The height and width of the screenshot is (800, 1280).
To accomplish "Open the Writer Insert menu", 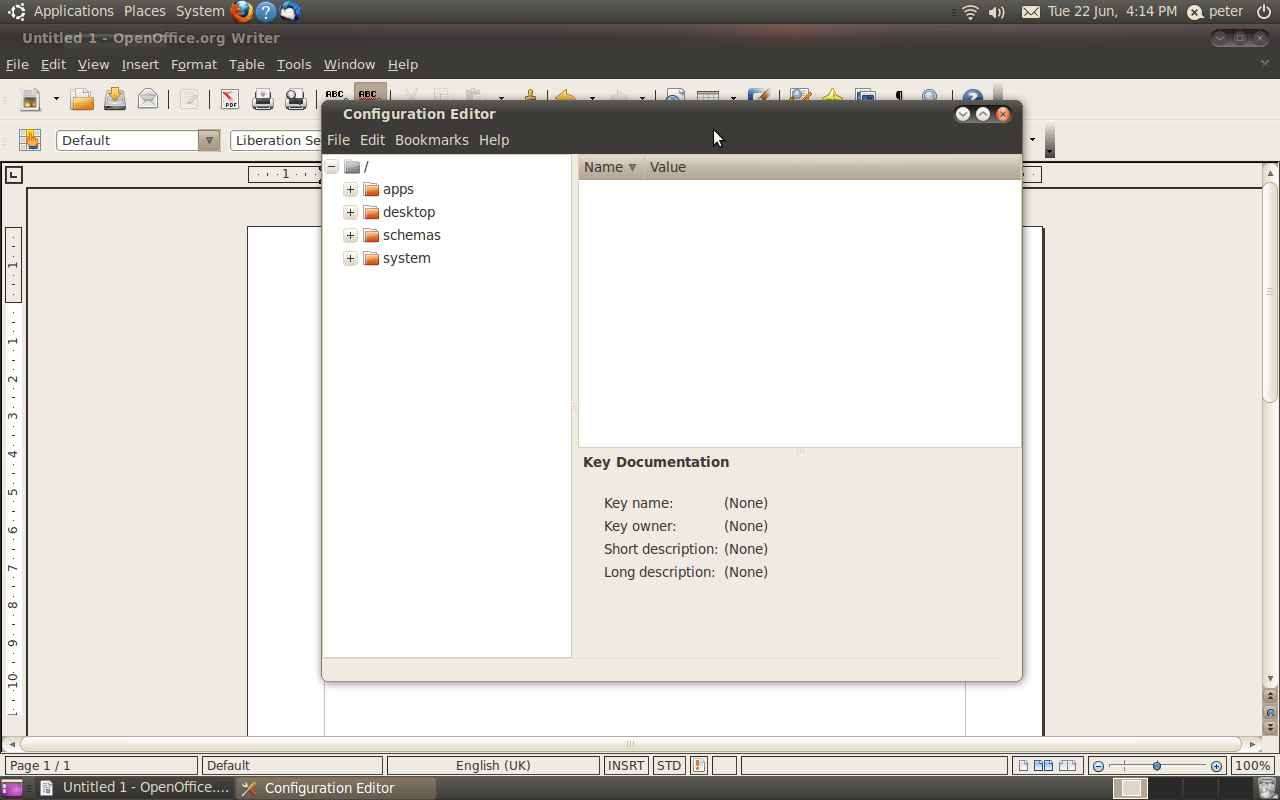I will pos(140,64).
